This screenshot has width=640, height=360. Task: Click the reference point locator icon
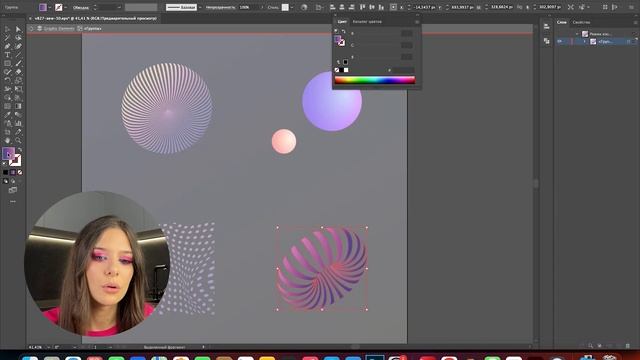pos(393,7)
